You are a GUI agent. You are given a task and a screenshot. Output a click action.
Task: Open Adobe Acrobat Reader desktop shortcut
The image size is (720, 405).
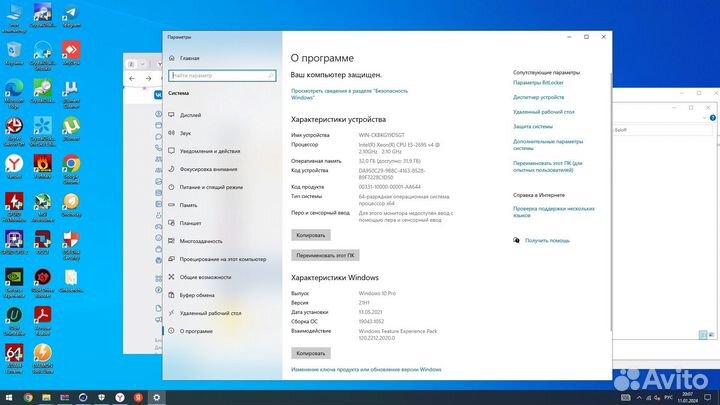point(43,321)
